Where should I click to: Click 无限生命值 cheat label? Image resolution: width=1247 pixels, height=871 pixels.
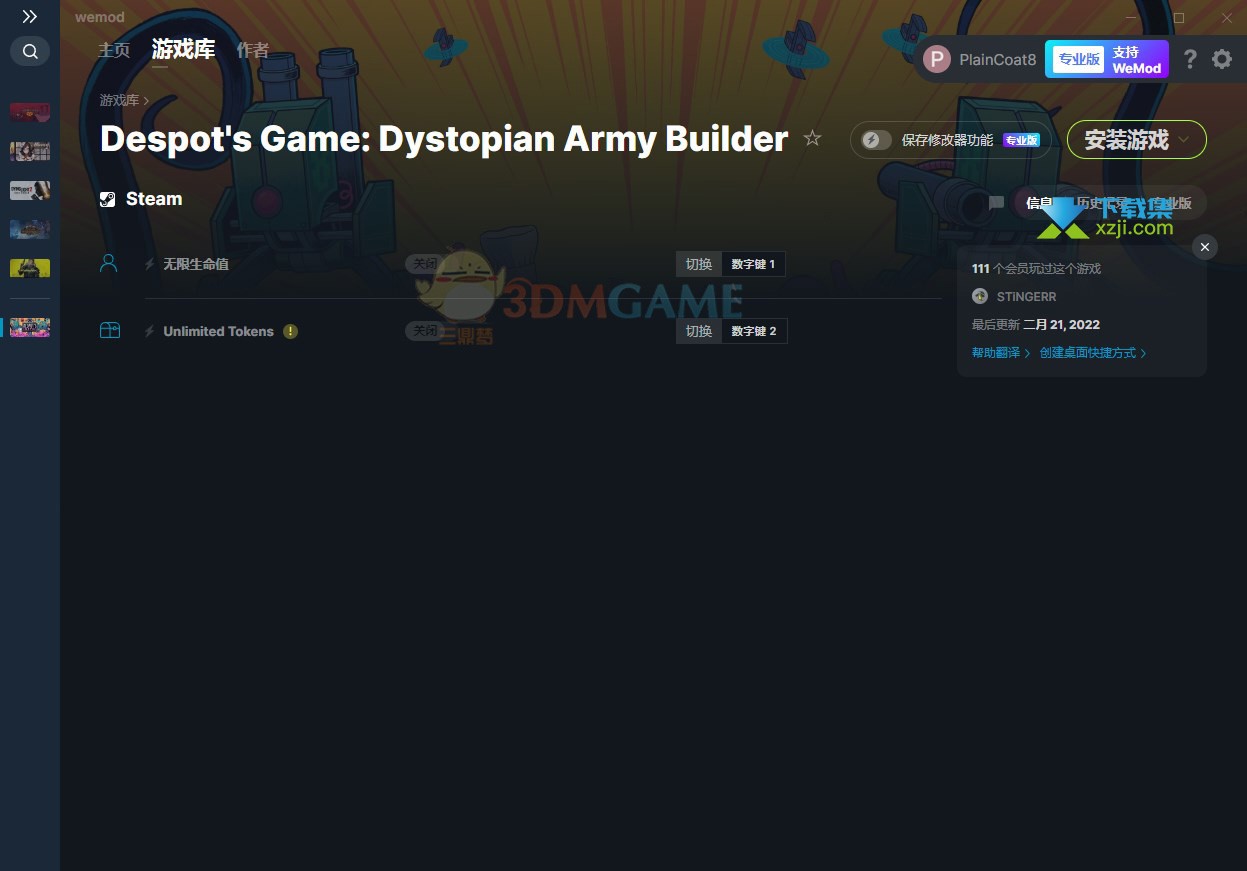click(196, 264)
